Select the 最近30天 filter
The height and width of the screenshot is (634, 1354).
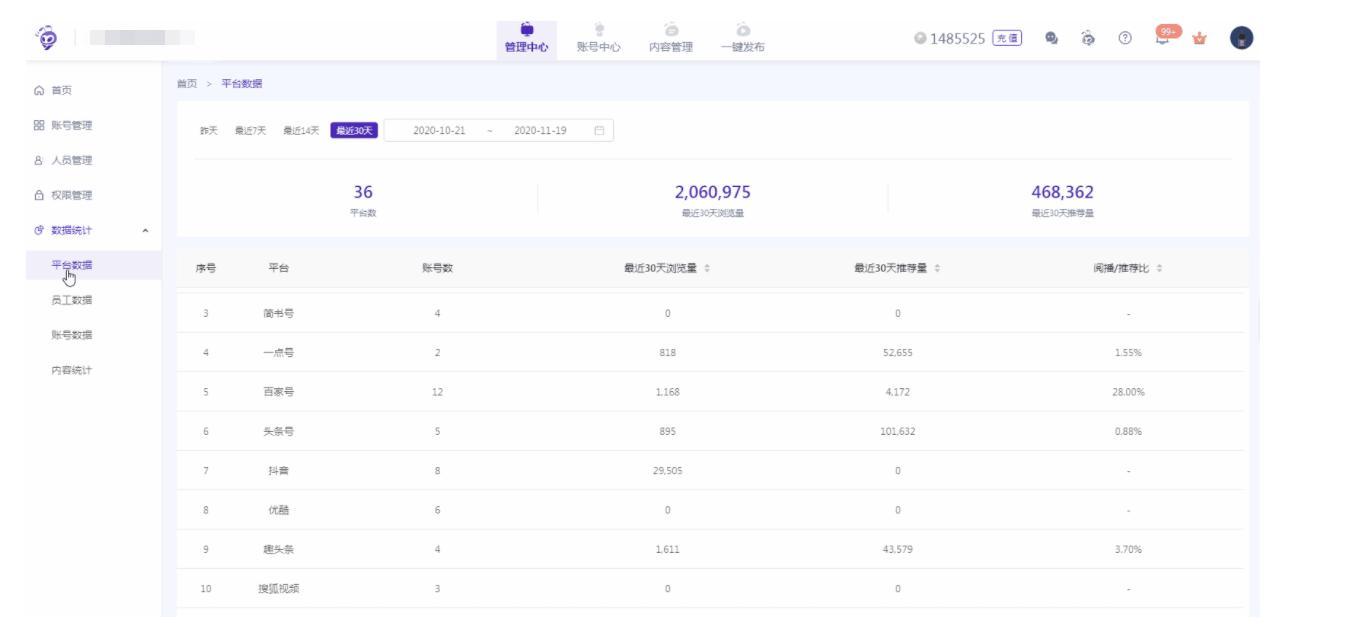354,131
